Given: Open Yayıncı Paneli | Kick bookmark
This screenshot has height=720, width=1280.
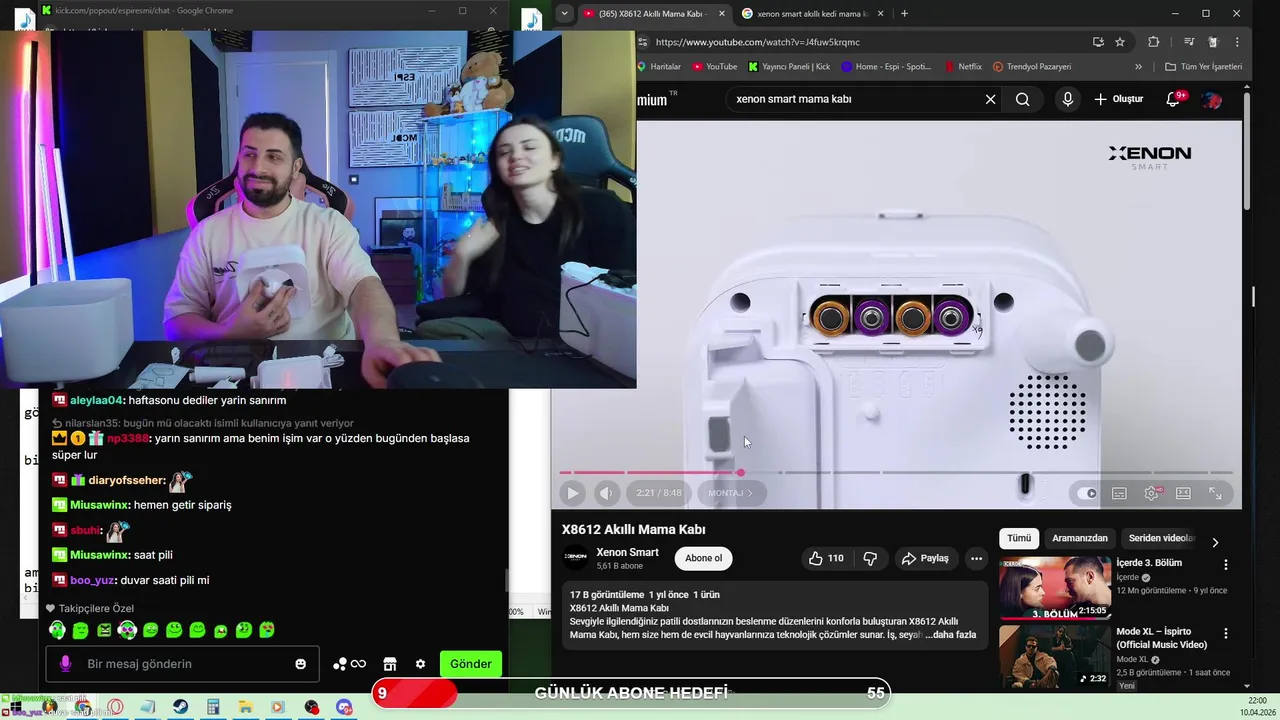Looking at the screenshot, I should click(789, 67).
